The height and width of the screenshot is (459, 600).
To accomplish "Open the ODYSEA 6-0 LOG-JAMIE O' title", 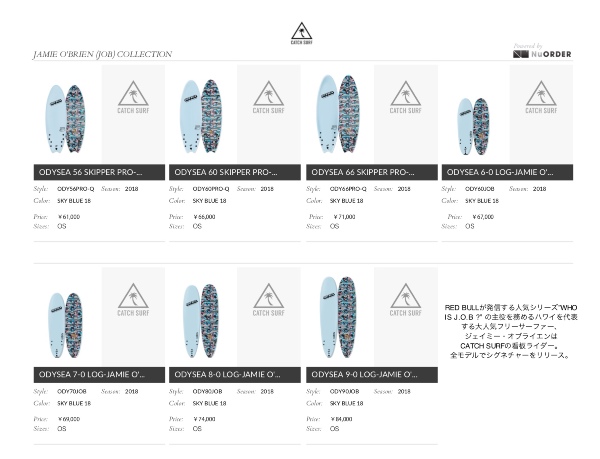I will [507, 172].
